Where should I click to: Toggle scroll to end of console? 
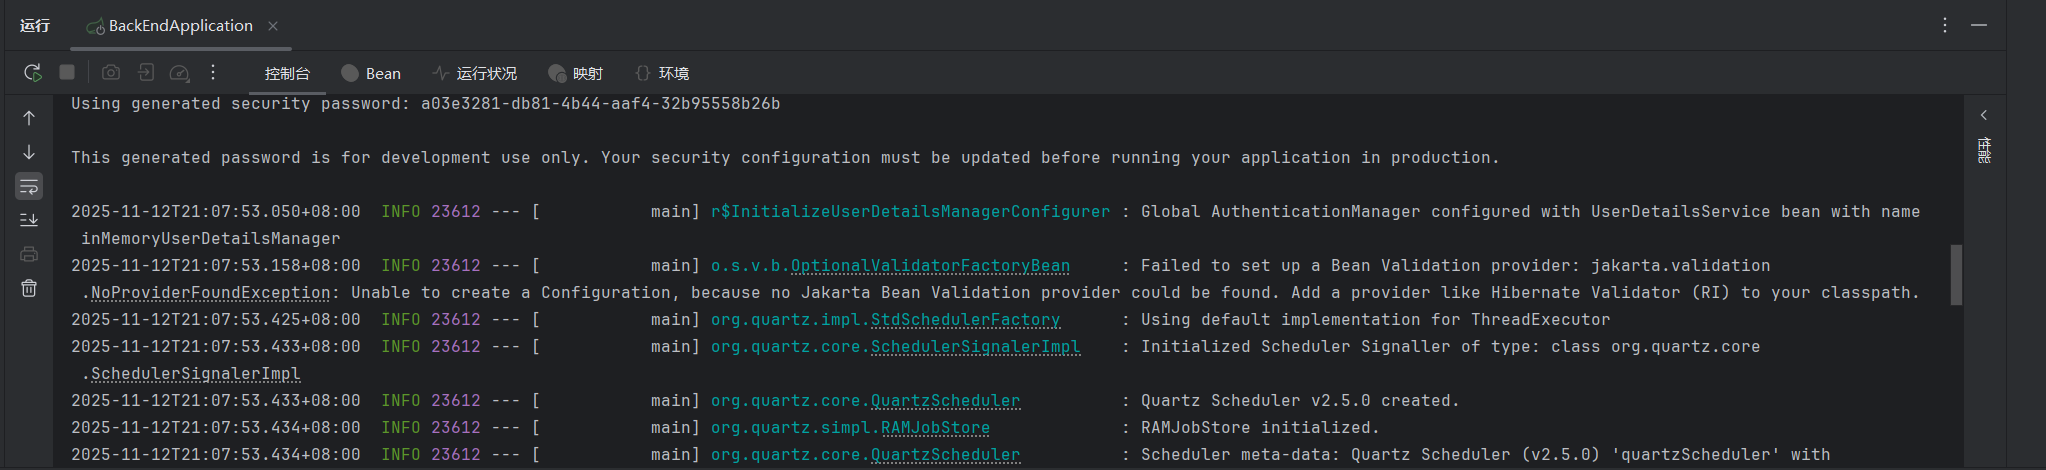click(x=29, y=220)
